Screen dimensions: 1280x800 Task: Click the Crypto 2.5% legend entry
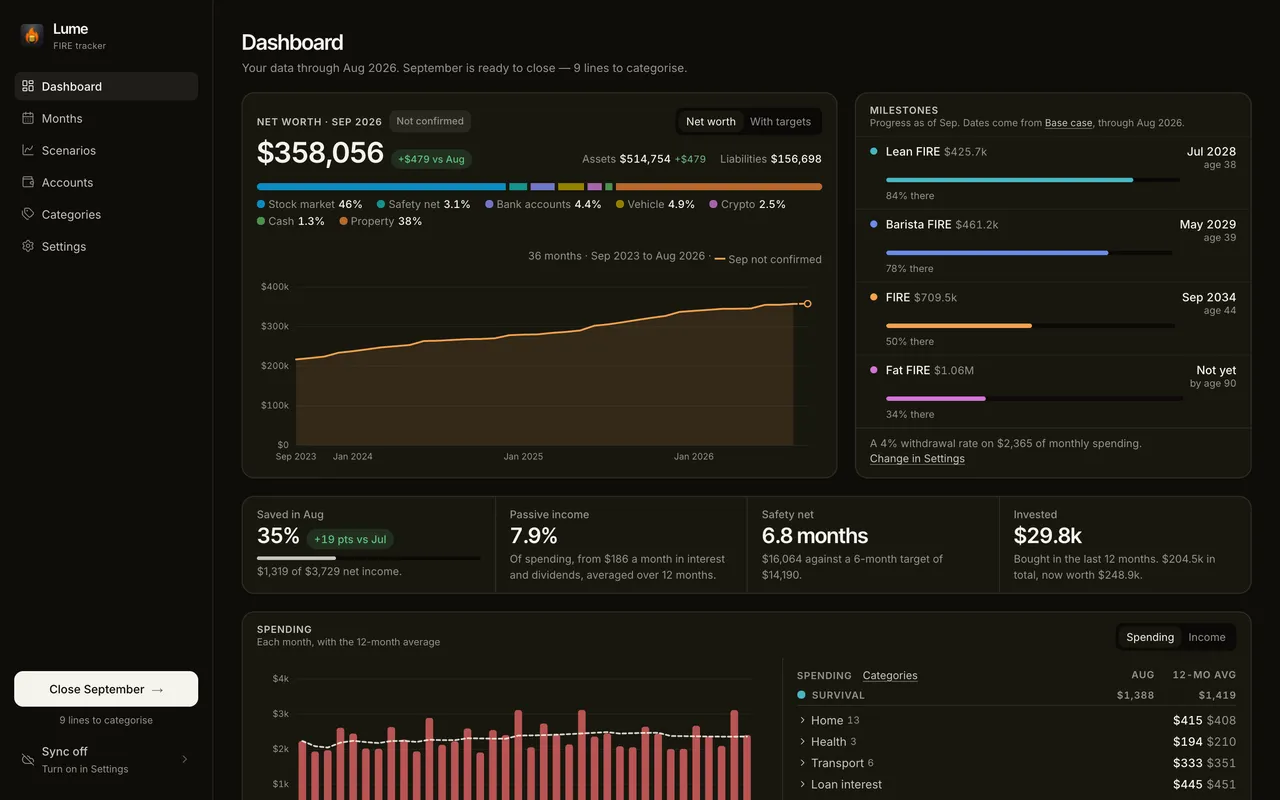747,204
